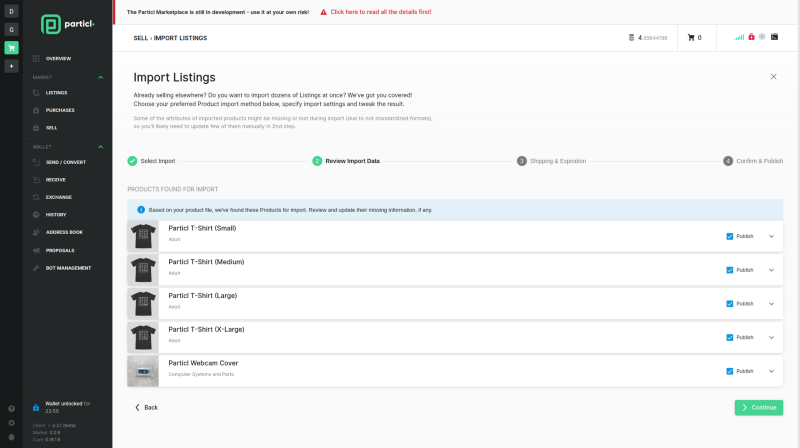Go to Shipping & Expiration step
The width and height of the screenshot is (800, 448).
(552, 161)
